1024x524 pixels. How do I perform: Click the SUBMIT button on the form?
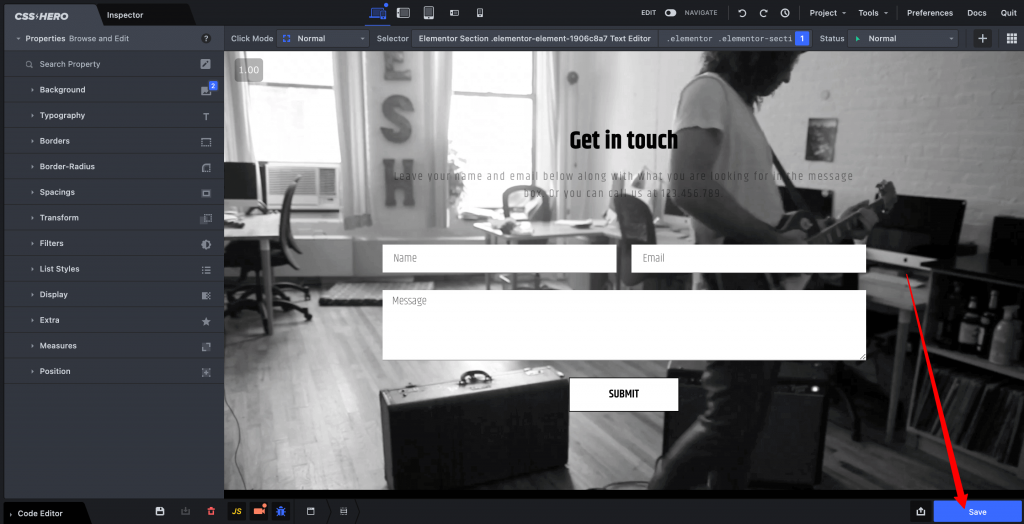624,395
